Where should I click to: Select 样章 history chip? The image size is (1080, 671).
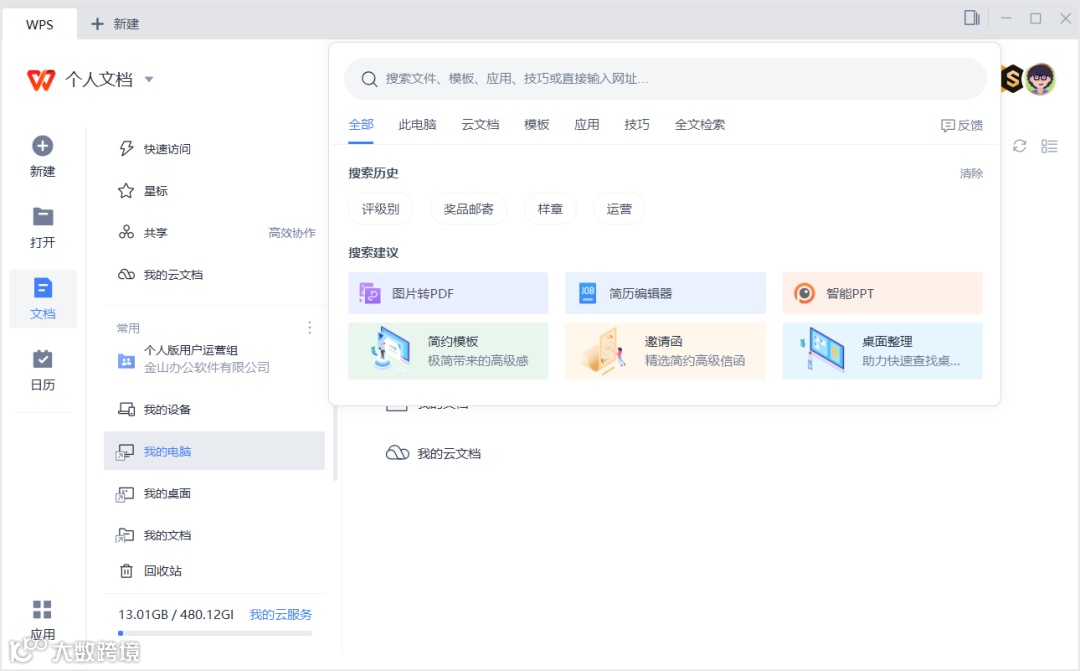coord(550,209)
